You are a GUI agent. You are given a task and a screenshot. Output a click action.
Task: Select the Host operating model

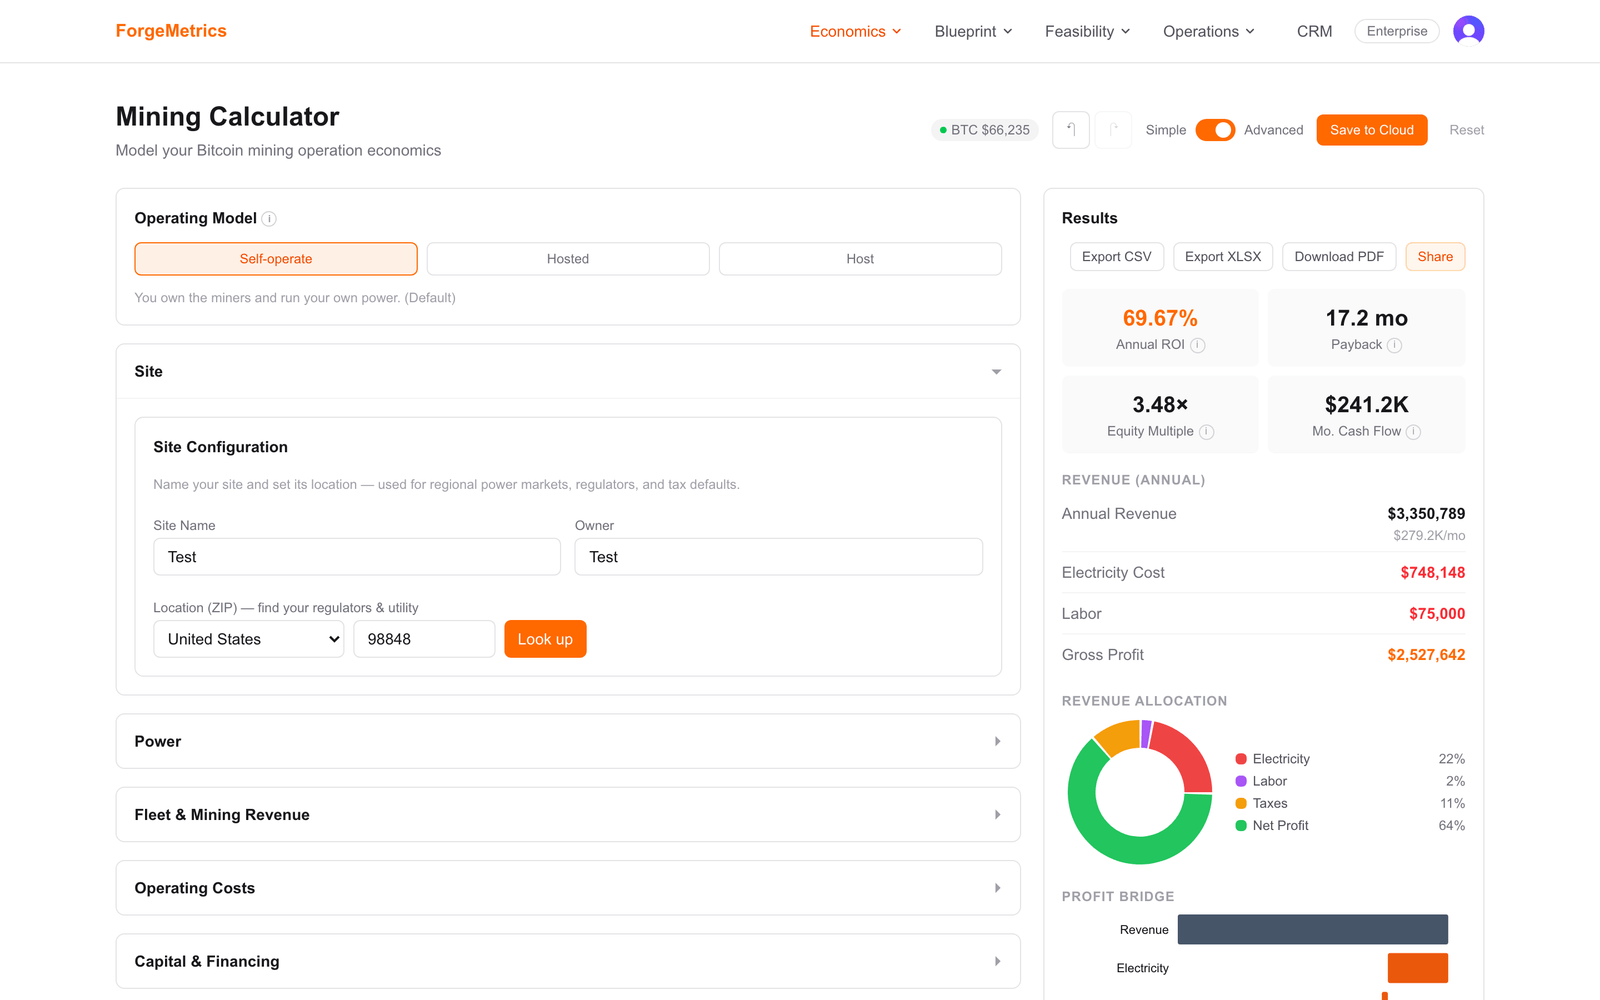click(x=860, y=259)
